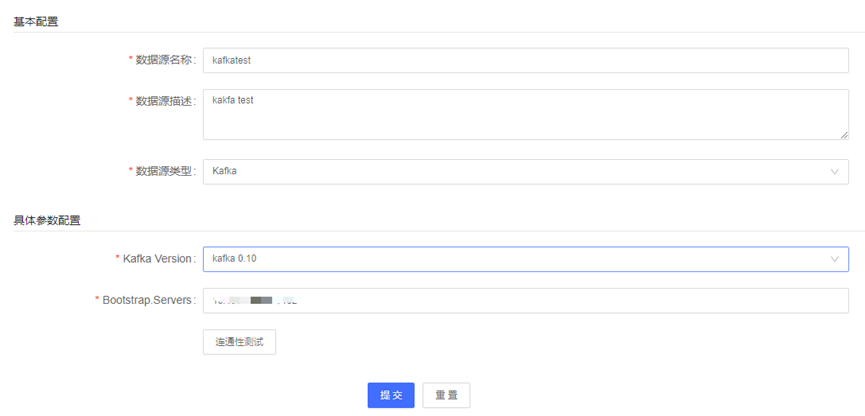
Task: Click the arrow icon on Kafka Version selector
Action: tap(834, 259)
